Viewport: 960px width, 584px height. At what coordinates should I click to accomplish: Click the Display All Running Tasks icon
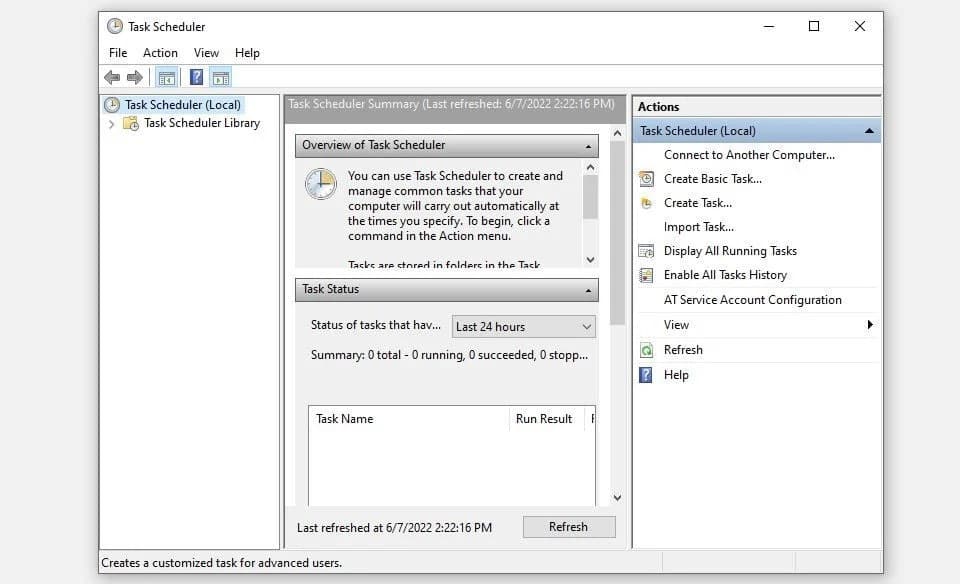tap(645, 250)
